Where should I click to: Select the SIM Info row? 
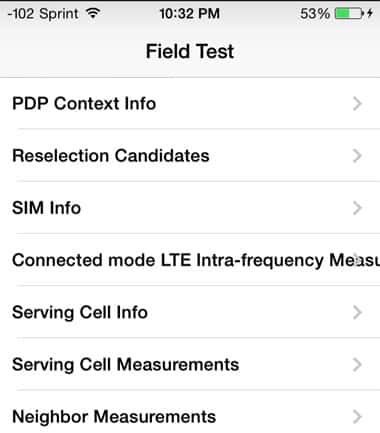tap(190, 208)
